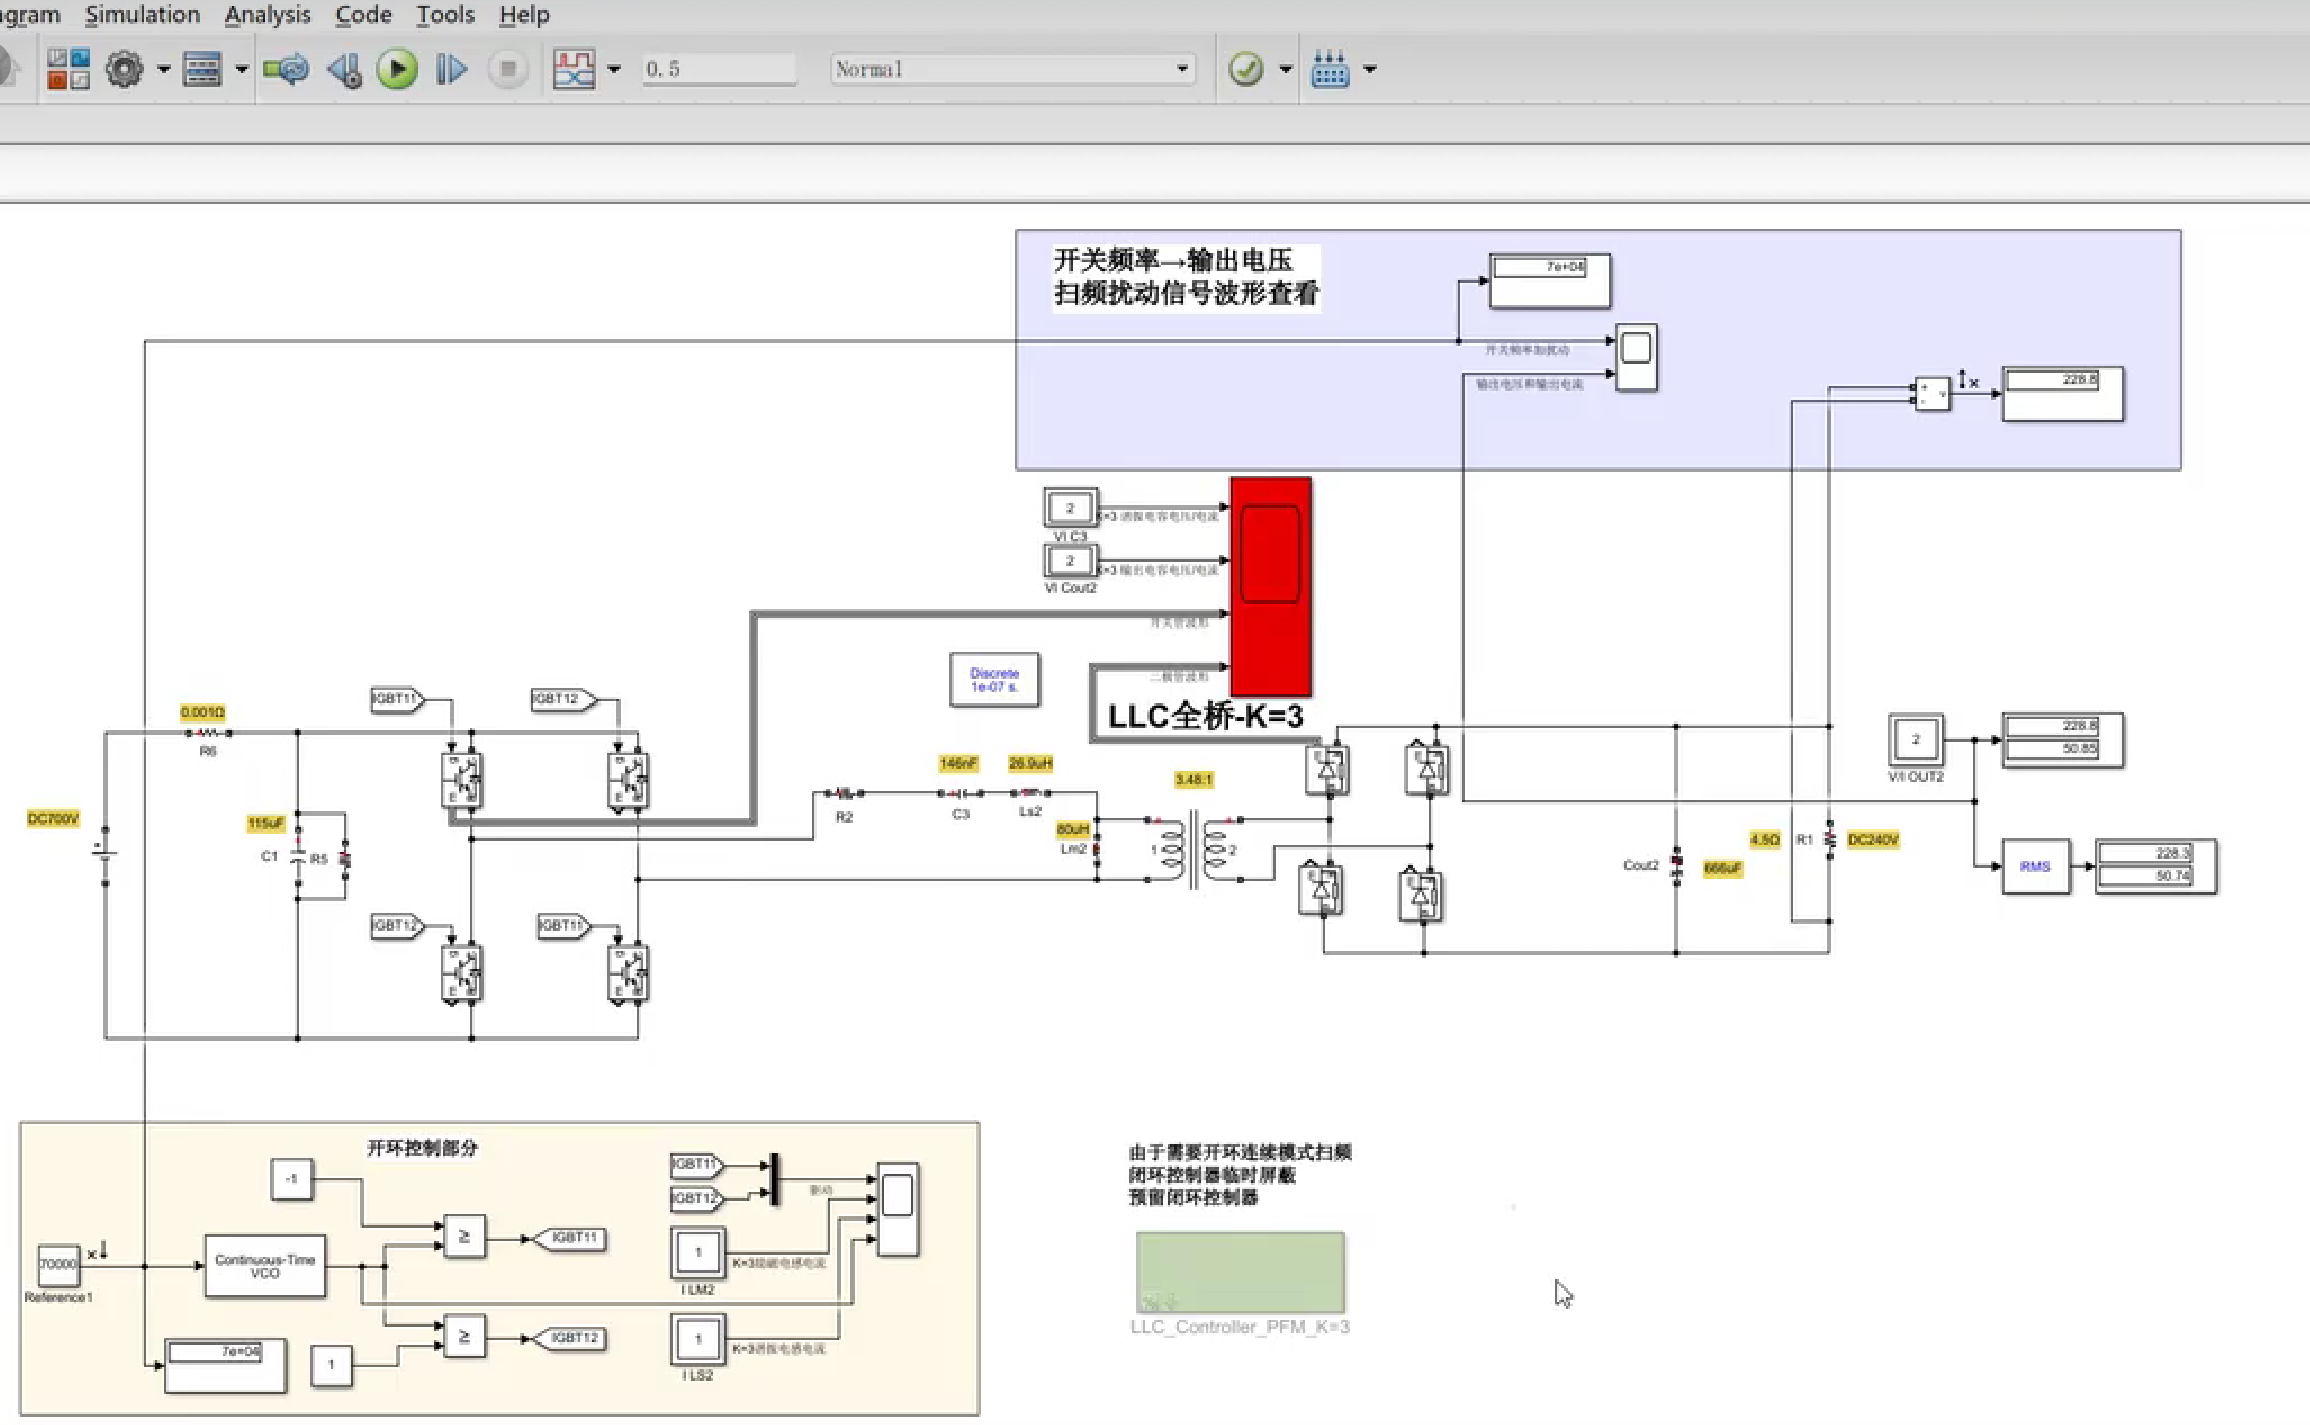Click the Step Forward icon
2310x1425 pixels.
tap(451, 69)
